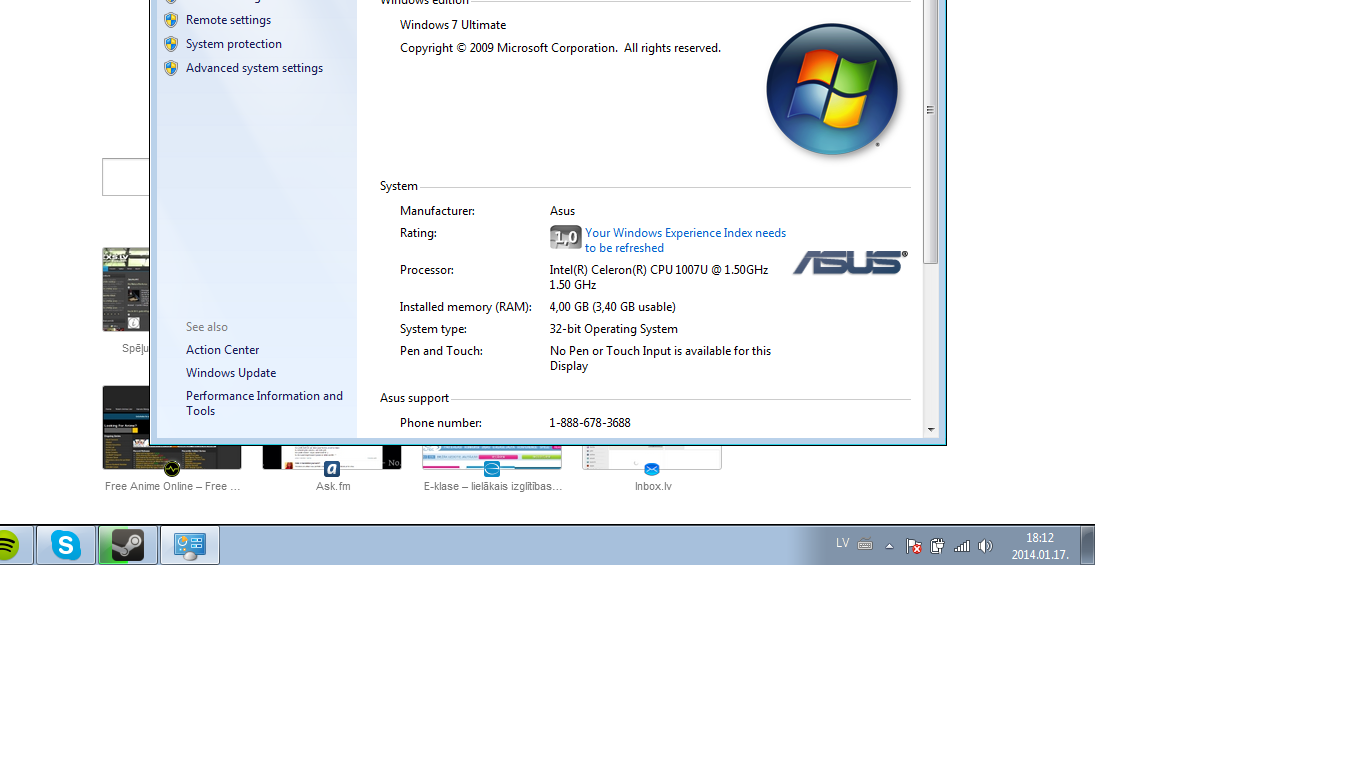Open Inbox.lv speed dial thumbnail
This screenshot has height=768, width=1366.
pos(652,457)
